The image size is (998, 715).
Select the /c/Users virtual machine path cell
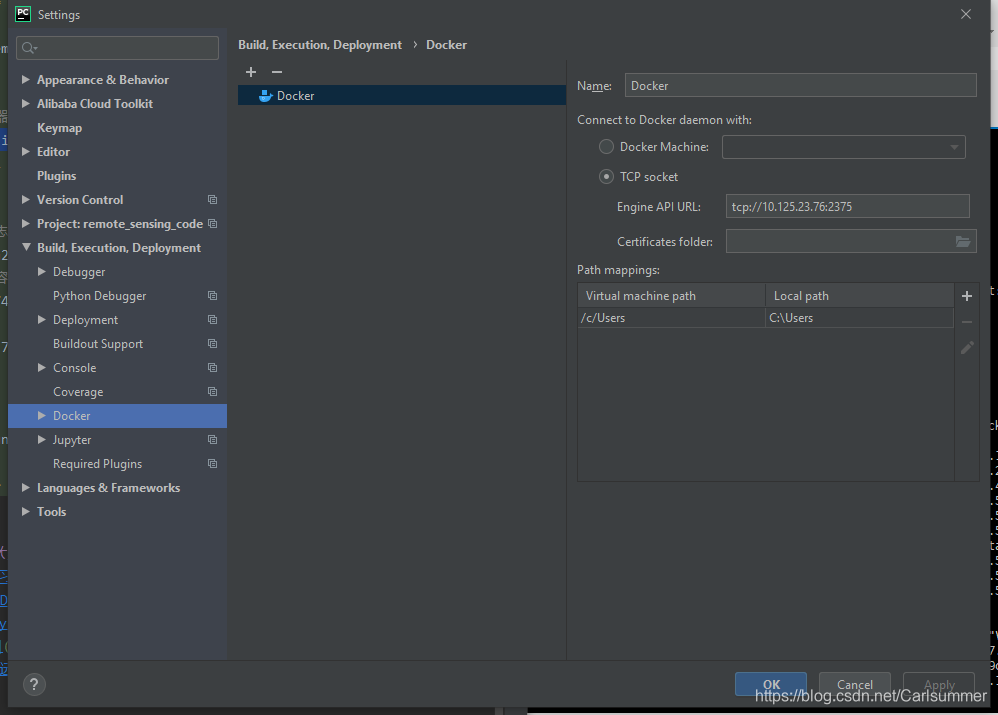tap(671, 318)
